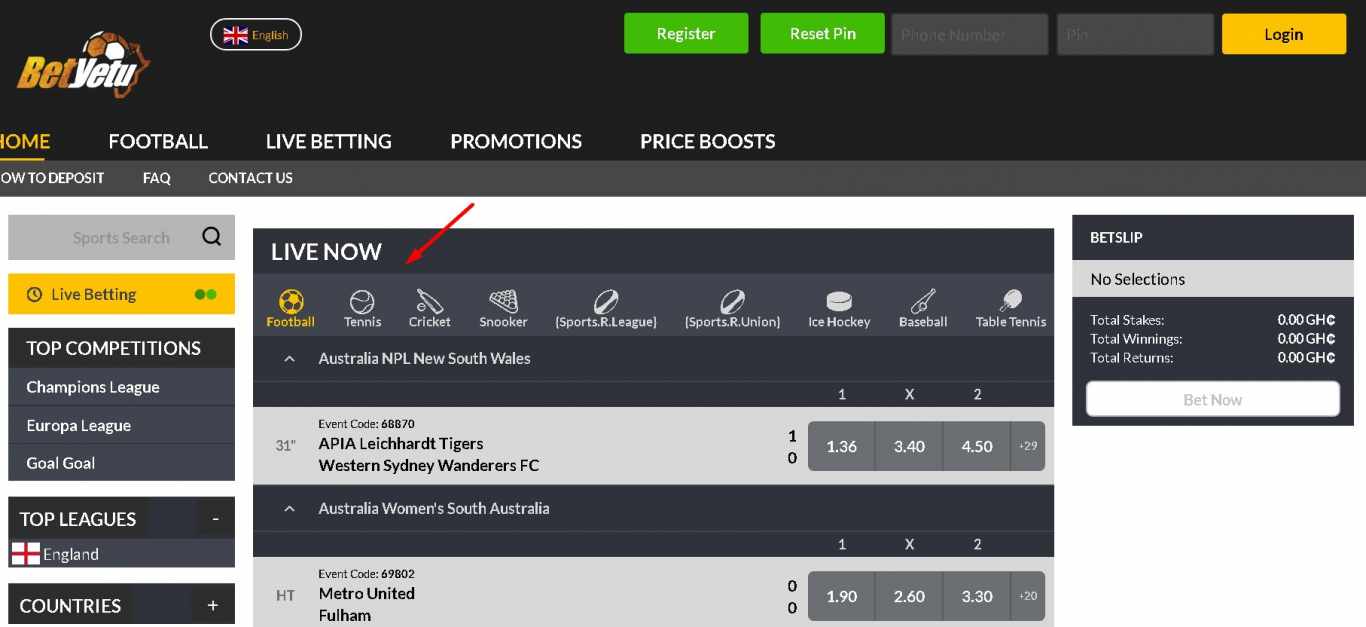Collapse Australia Women's South Australia section
The image size is (1366, 627).
pos(289,509)
